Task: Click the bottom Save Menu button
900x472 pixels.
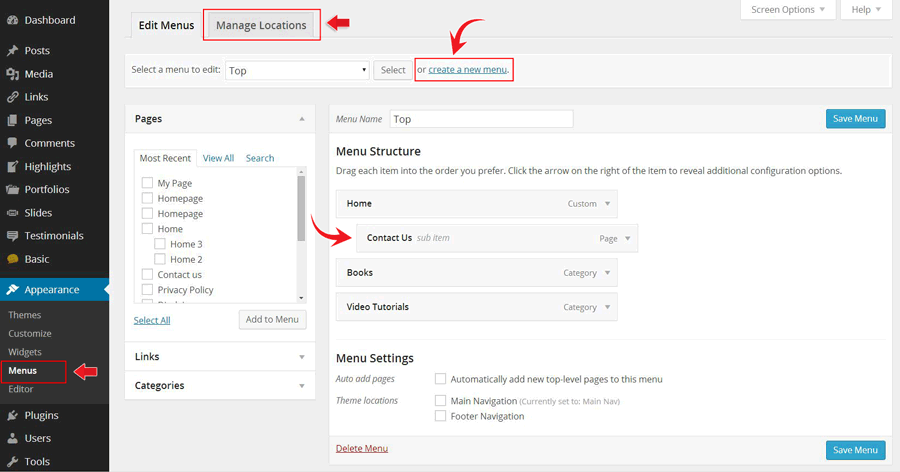Action: pyautogui.click(x=855, y=450)
